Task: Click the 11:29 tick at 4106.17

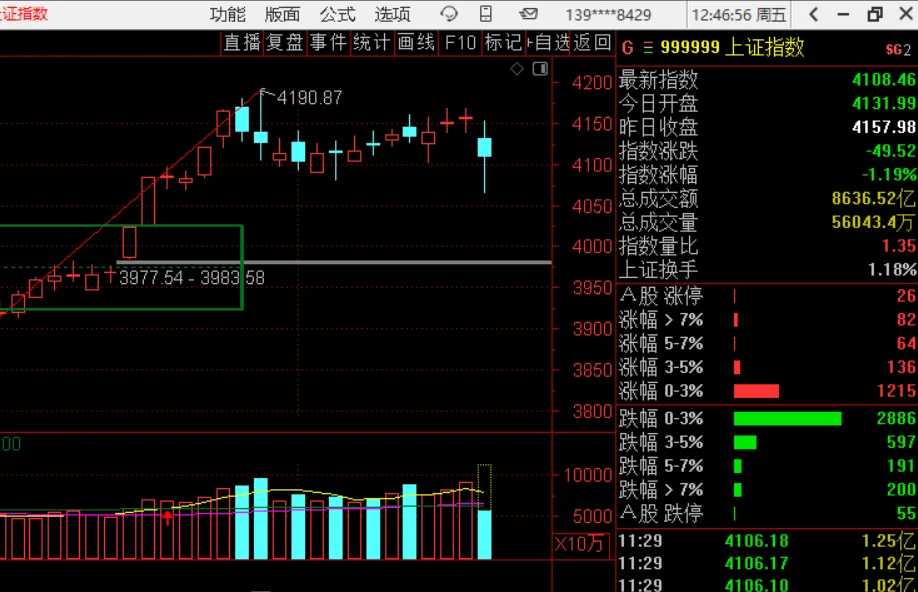Action: tap(767, 563)
